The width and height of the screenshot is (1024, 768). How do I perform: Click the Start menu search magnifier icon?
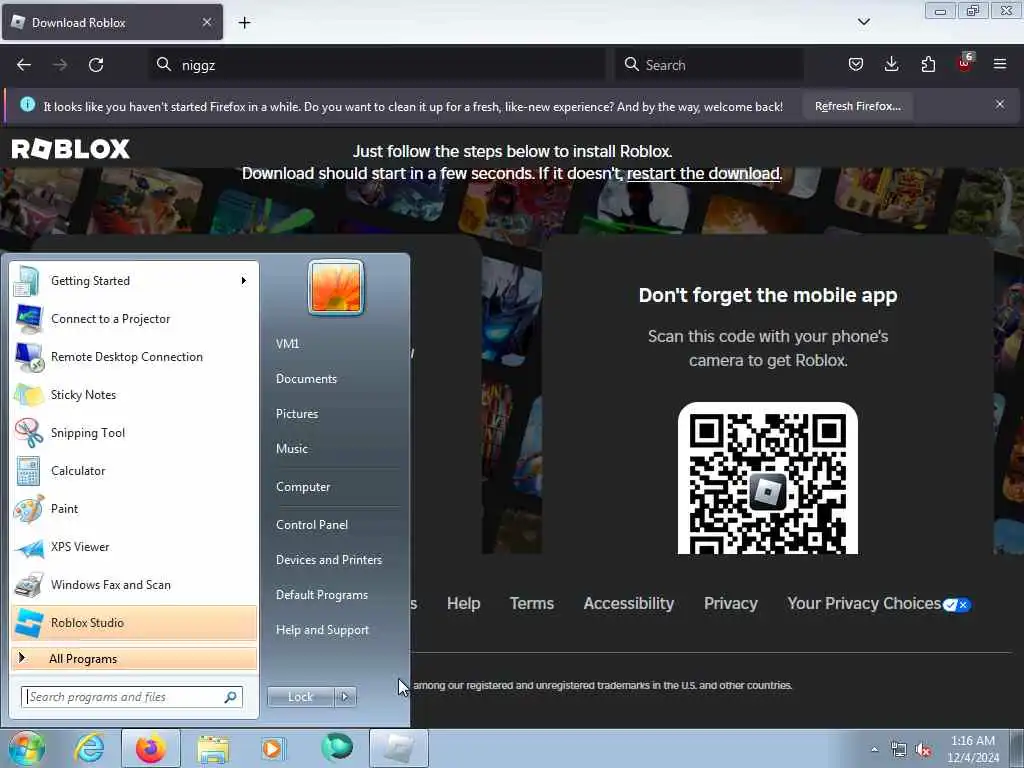click(231, 697)
